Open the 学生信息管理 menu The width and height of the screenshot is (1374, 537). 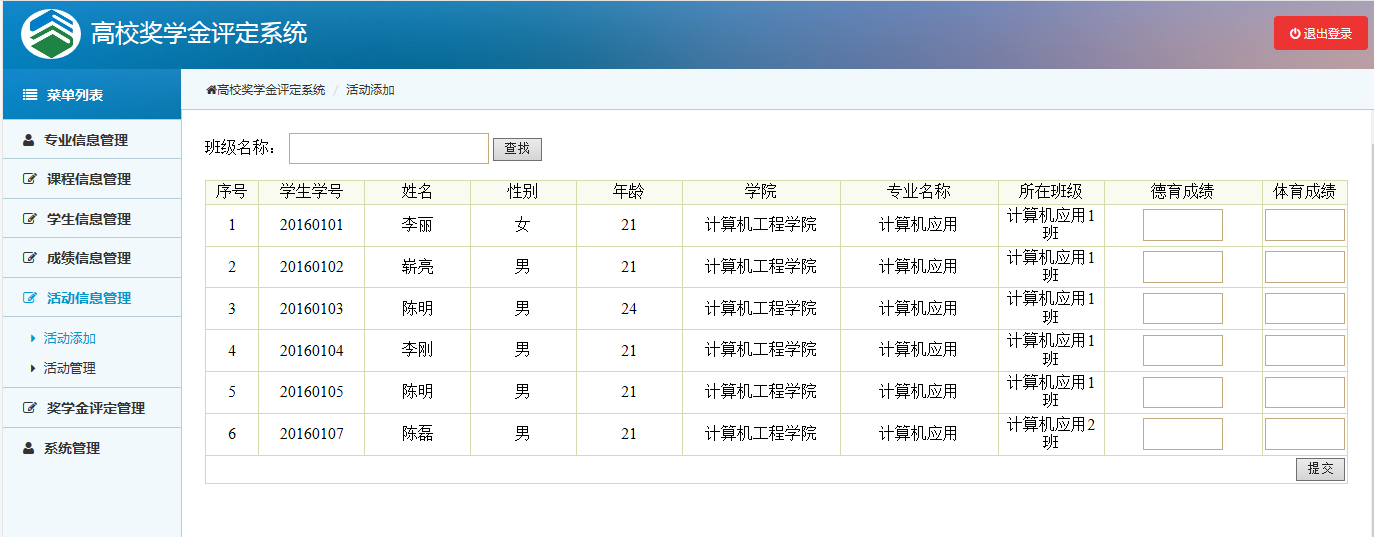91,219
